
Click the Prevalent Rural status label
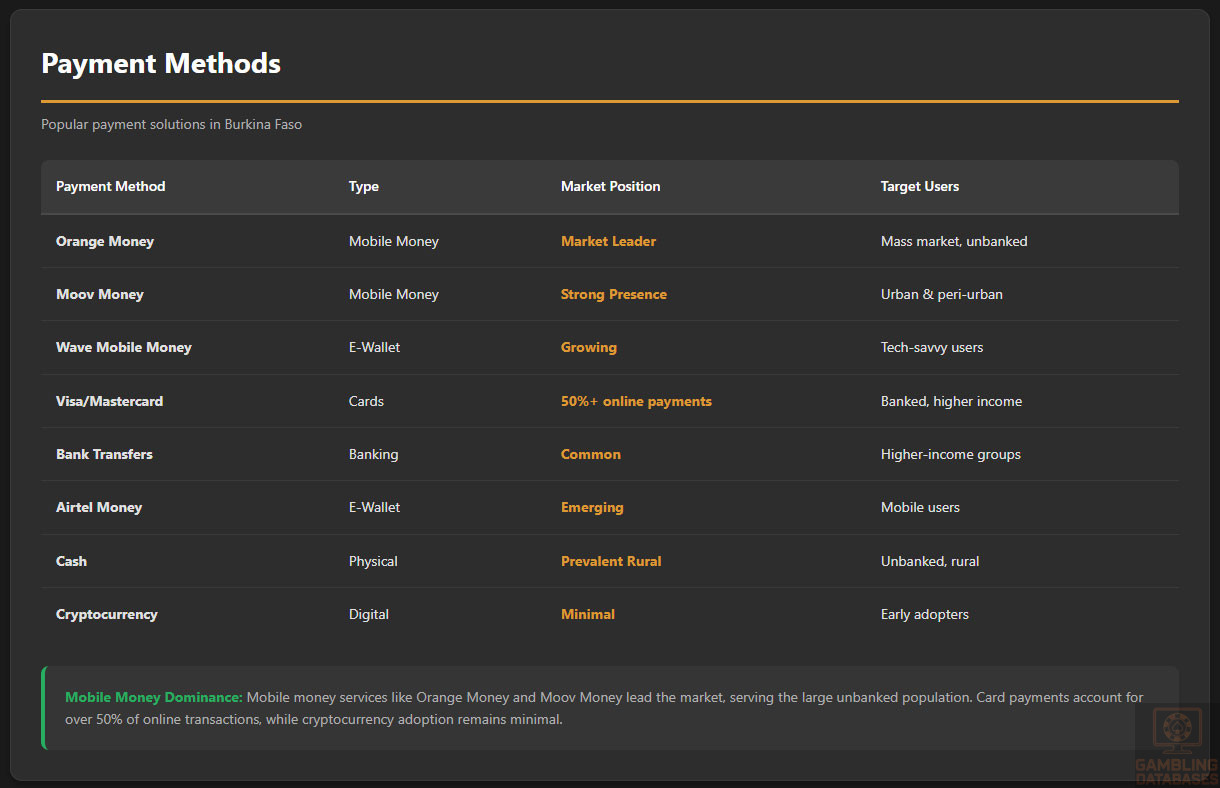(x=611, y=561)
